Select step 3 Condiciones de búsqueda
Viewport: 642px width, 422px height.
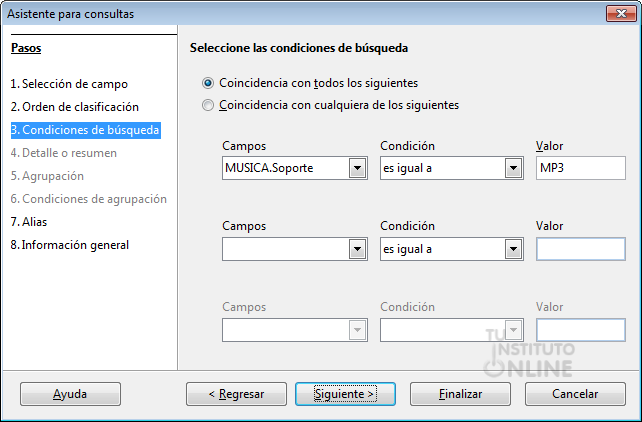point(86,130)
